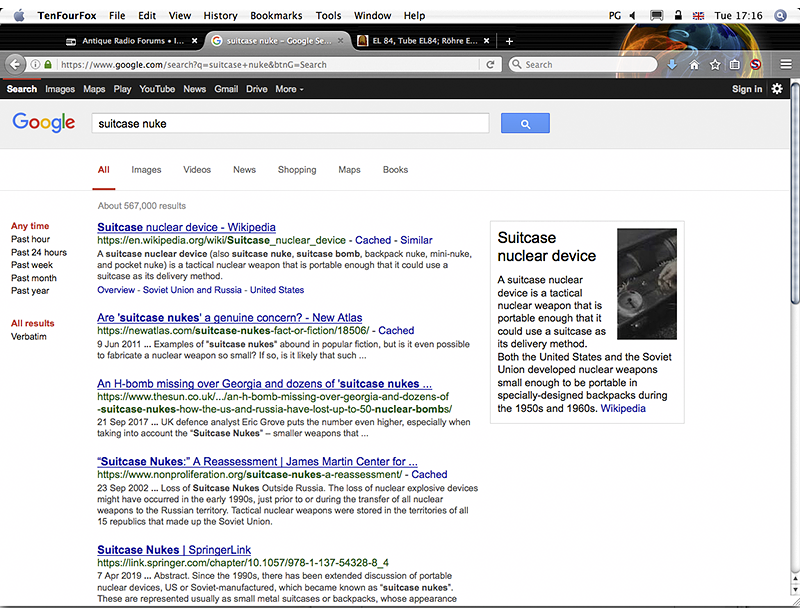800x616 pixels.
Task: Click the Google search input field
Action: [290, 123]
